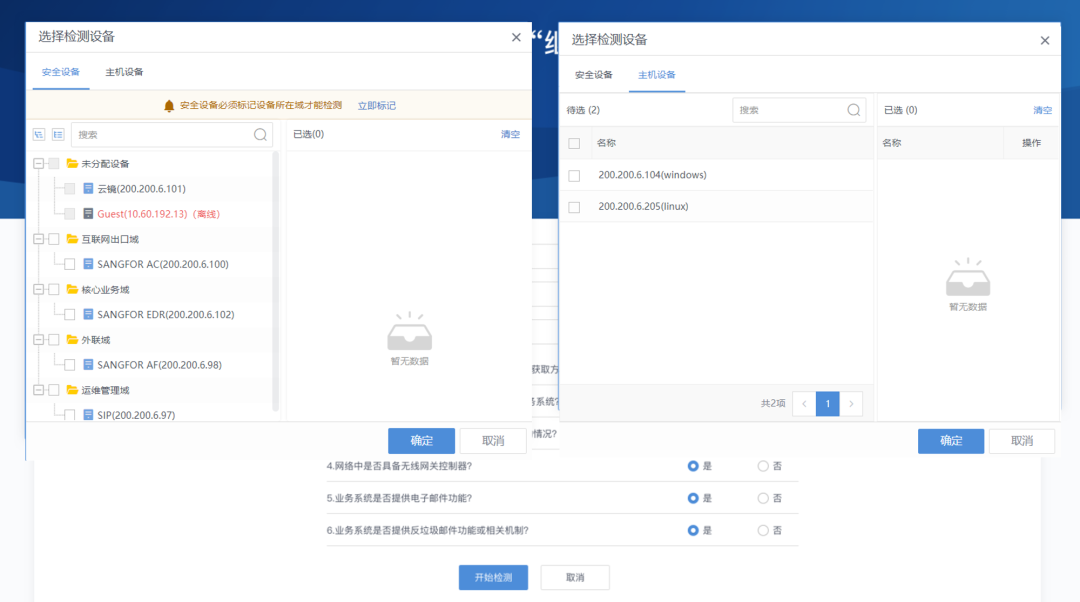Collapse the 互联网出口域 tree node
The image size is (1080, 602).
point(39,239)
